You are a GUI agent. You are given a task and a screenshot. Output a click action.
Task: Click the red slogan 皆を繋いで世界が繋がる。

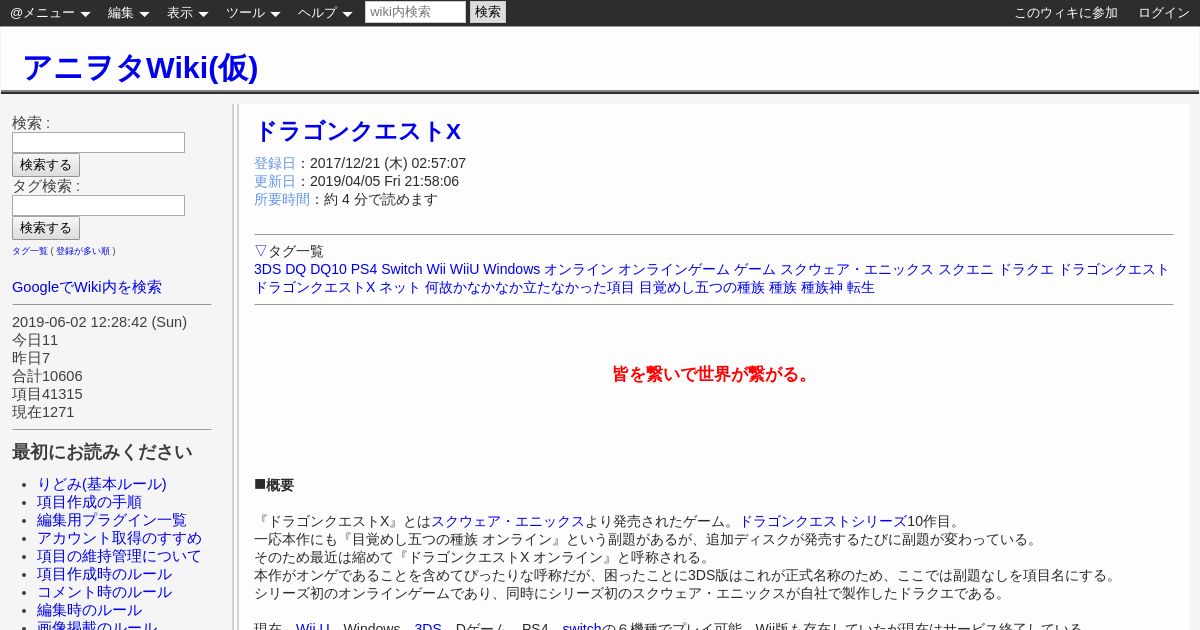click(x=713, y=374)
